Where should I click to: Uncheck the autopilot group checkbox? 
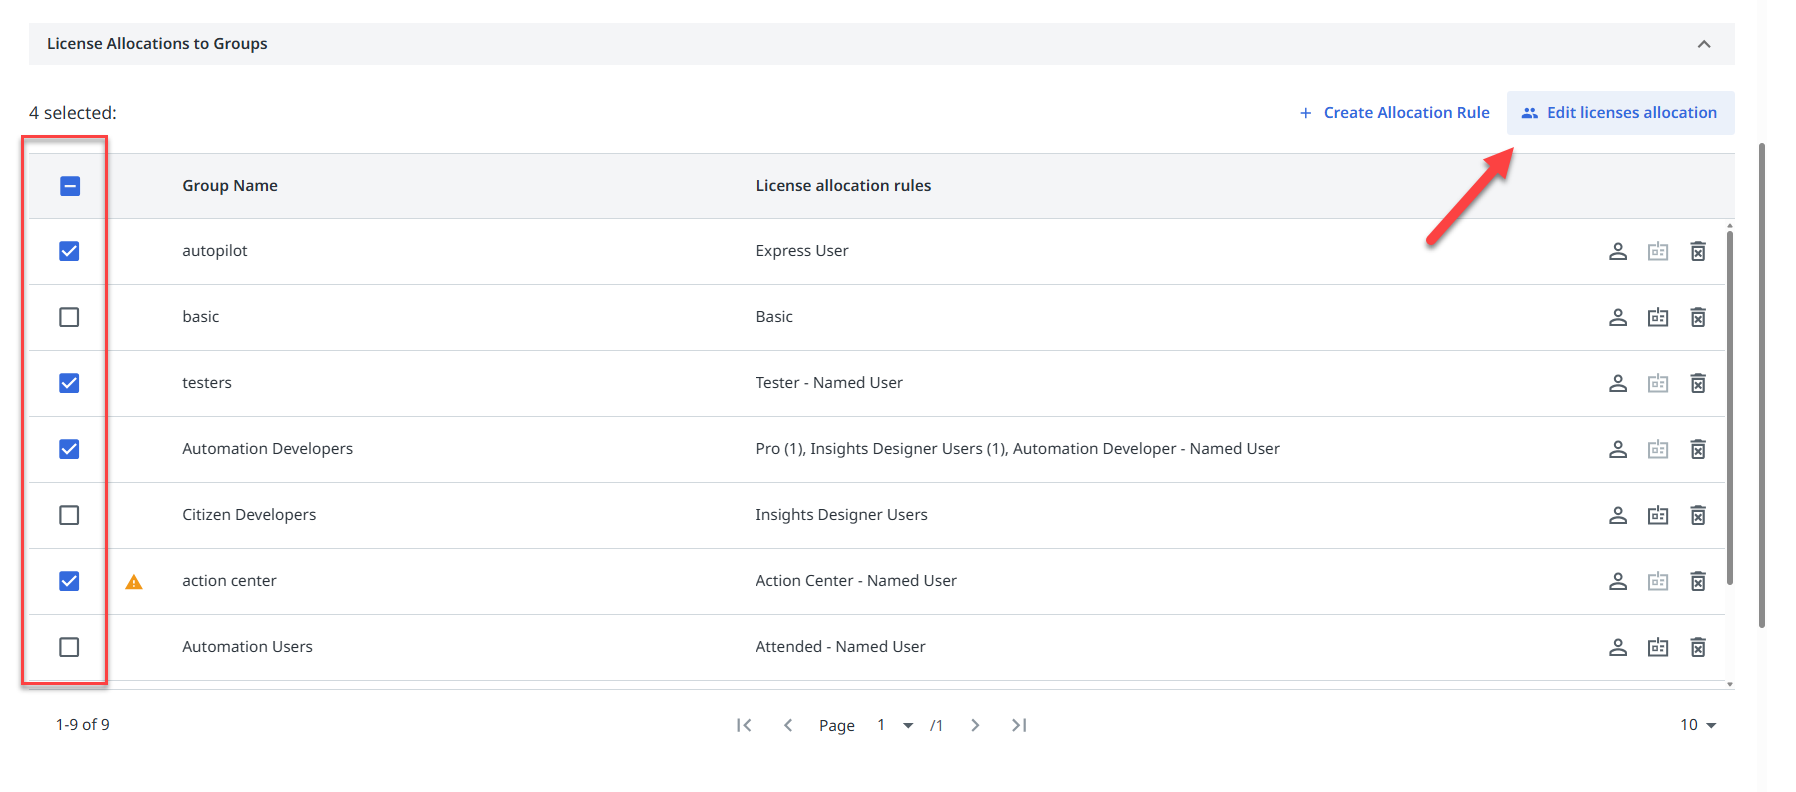pyautogui.click(x=69, y=251)
